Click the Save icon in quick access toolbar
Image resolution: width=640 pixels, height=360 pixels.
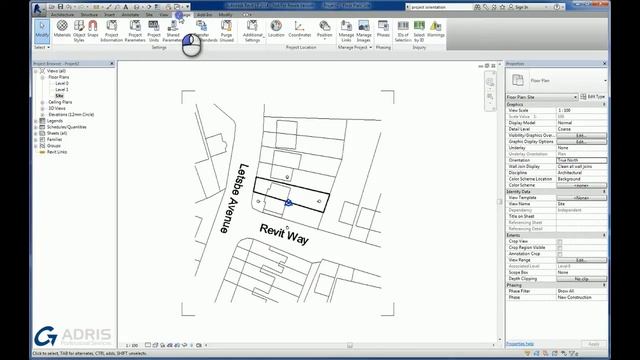[60, 7]
